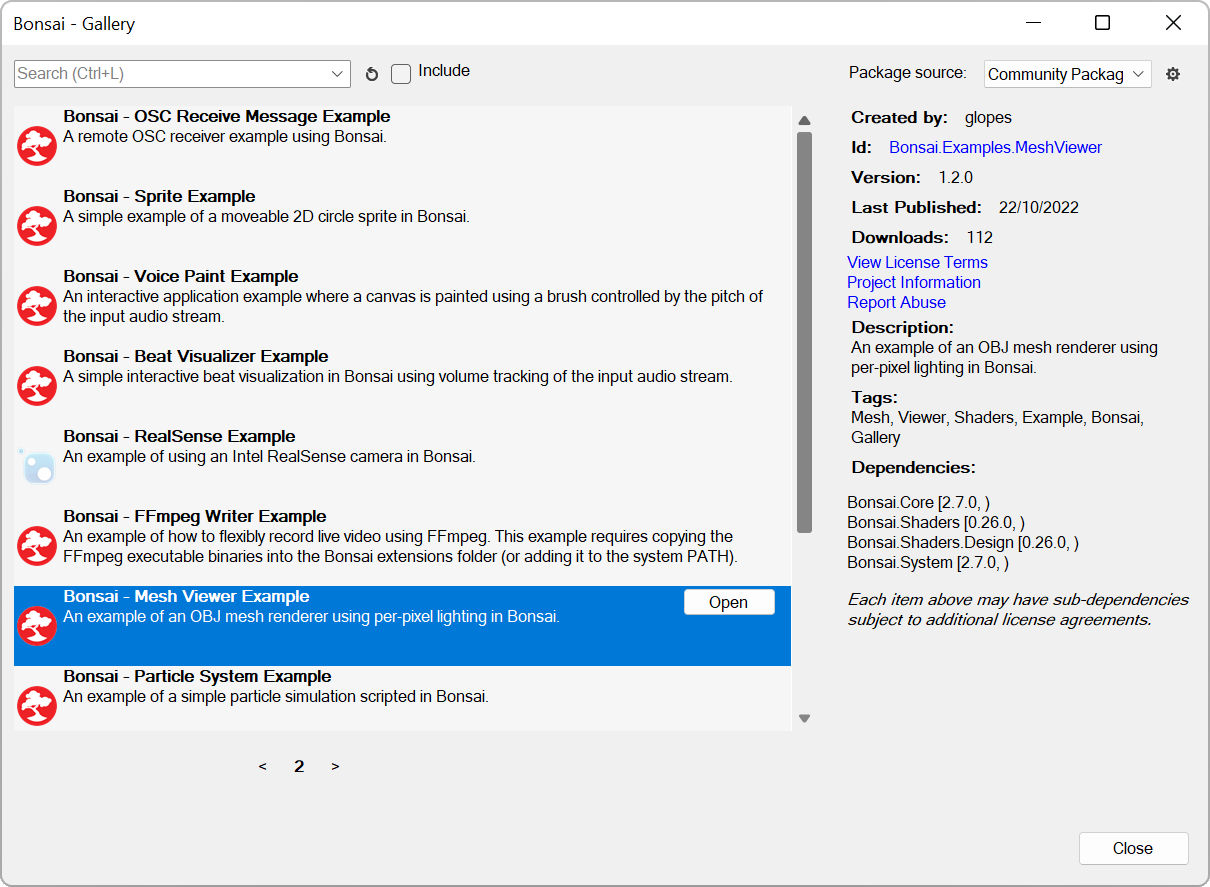The height and width of the screenshot is (887, 1210).
Task: Select Bonsai - Mesh Viewer Example title
Action: 186,597
